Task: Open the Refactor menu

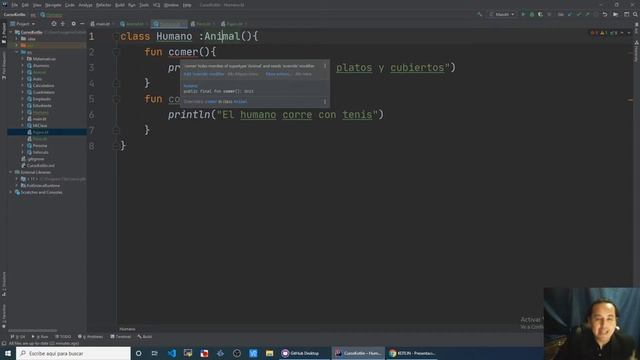Action: (103, 5)
